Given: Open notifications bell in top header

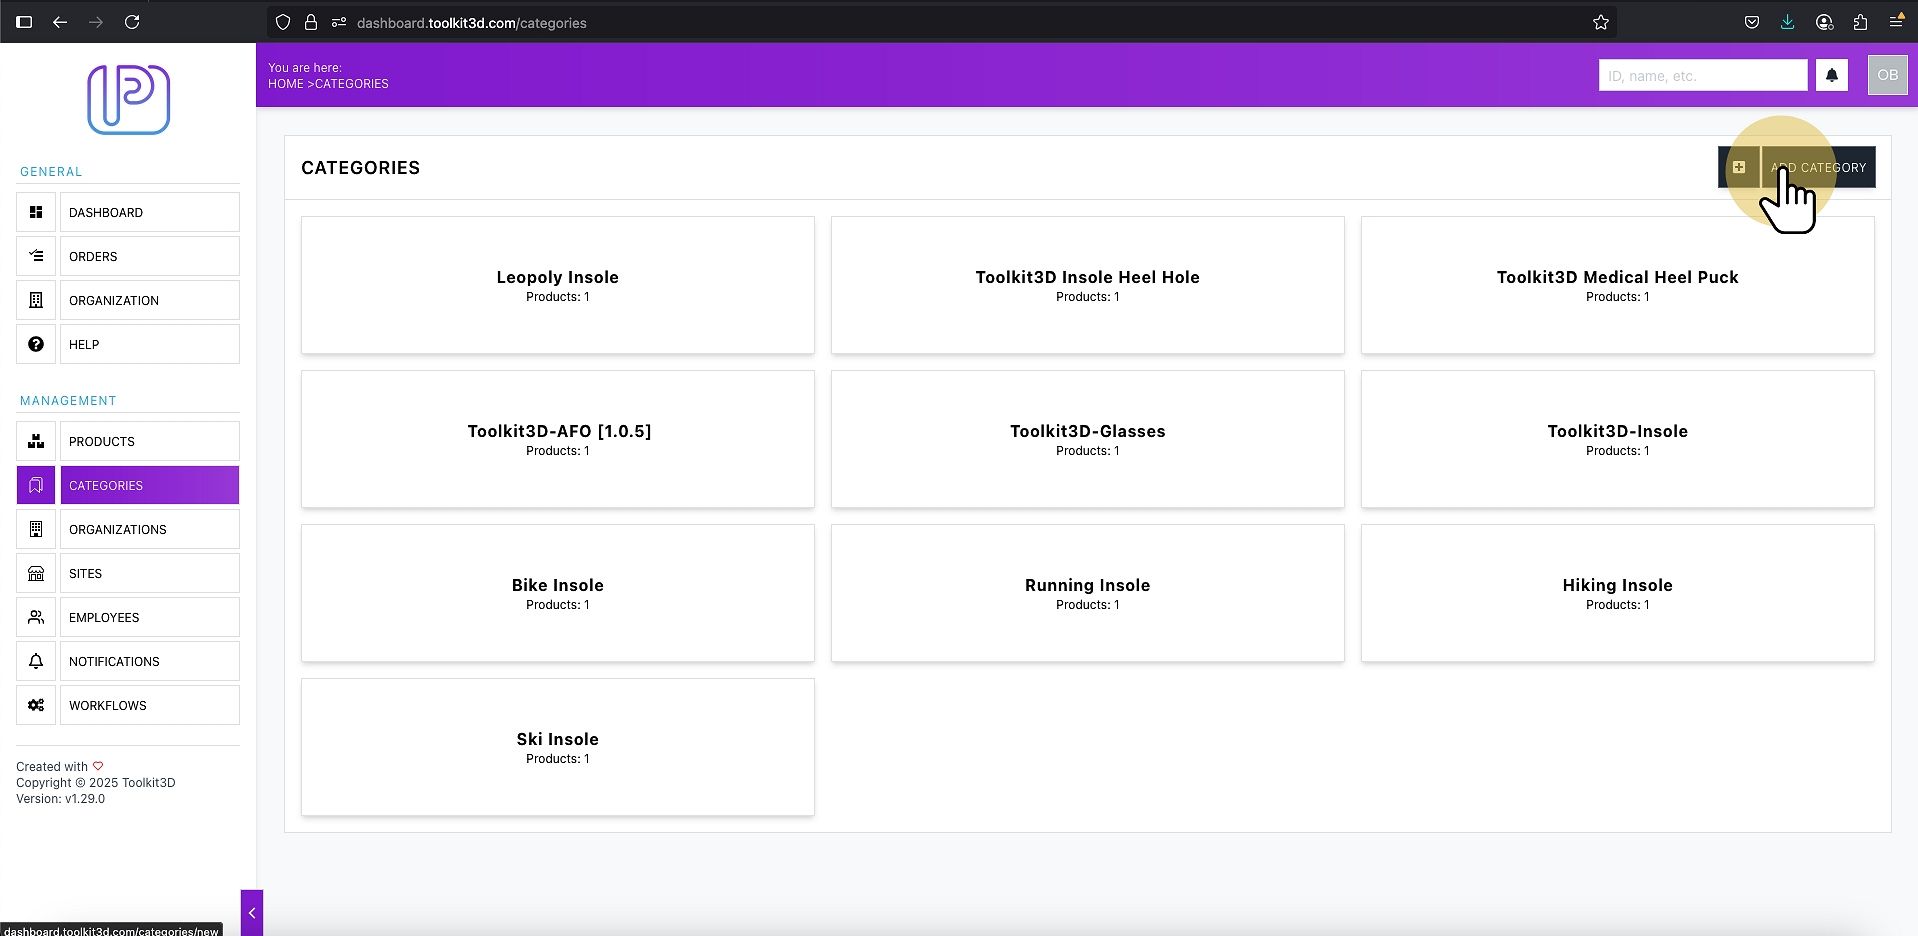Looking at the screenshot, I should tap(1831, 75).
